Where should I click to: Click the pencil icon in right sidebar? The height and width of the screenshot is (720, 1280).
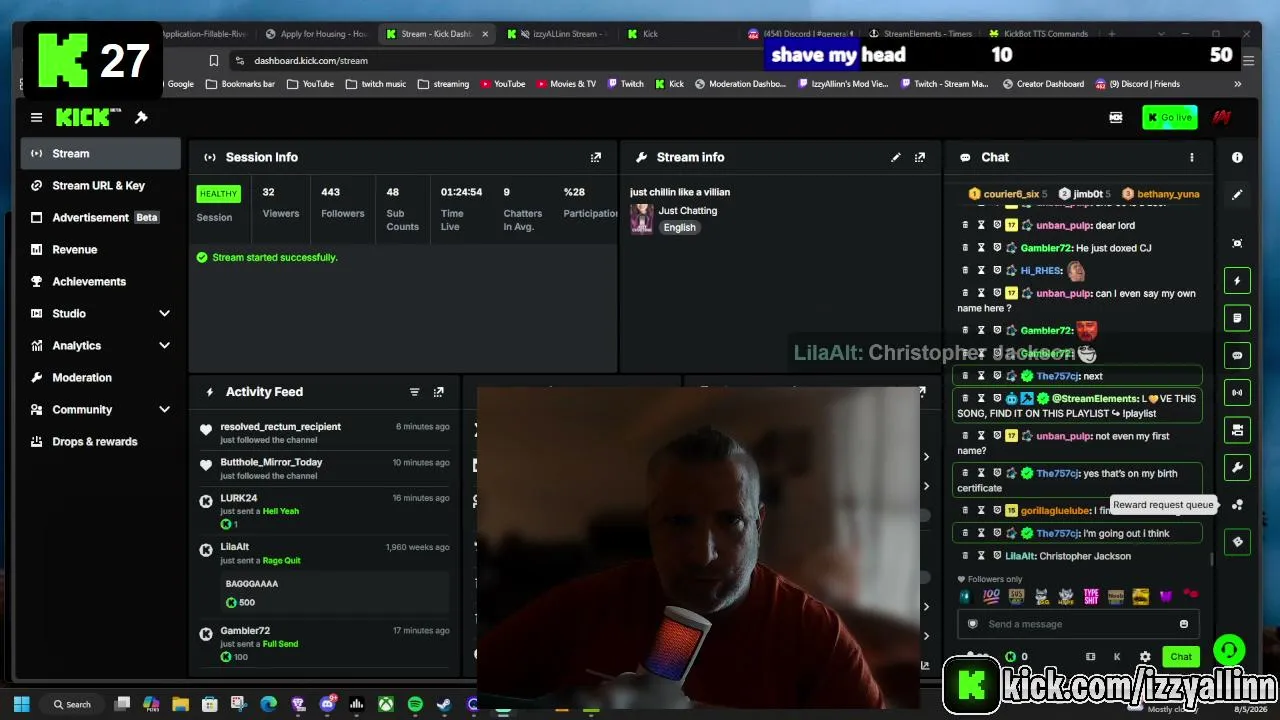click(x=1237, y=195)
